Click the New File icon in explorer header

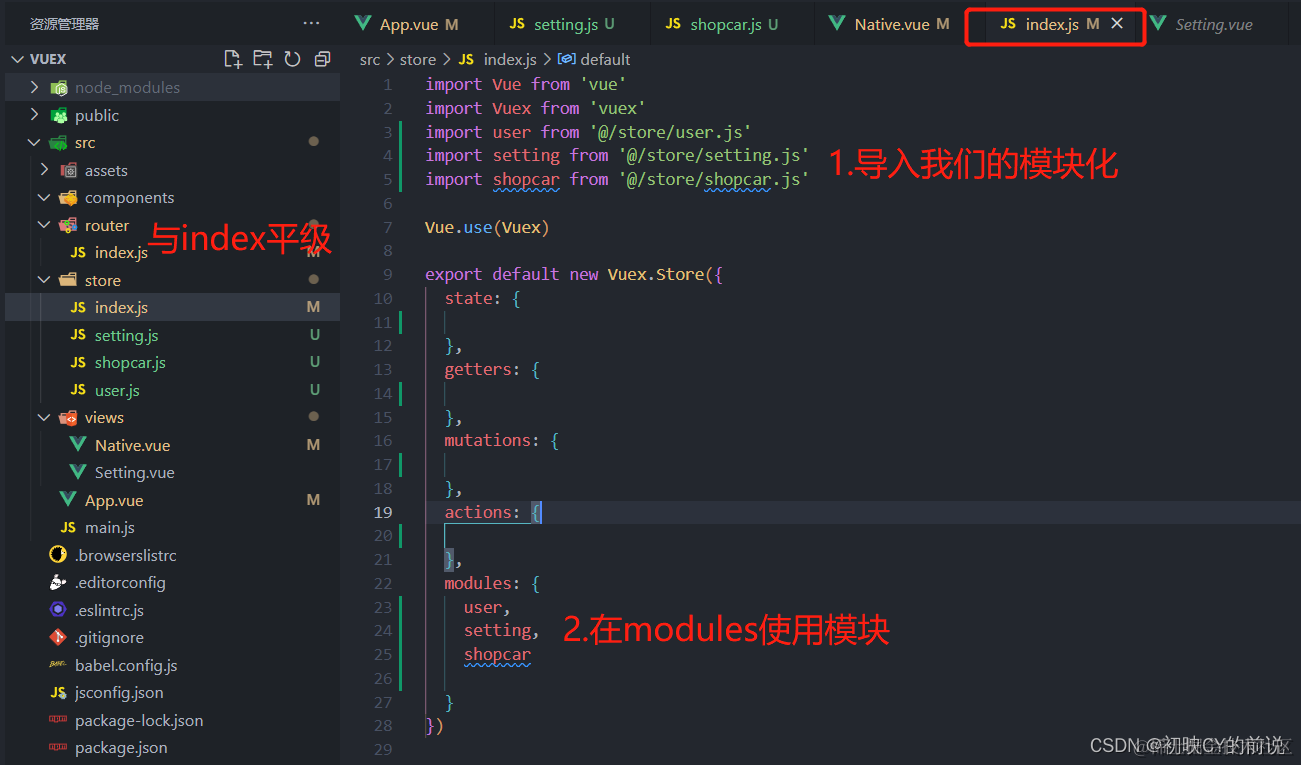(x=233, y=59)
